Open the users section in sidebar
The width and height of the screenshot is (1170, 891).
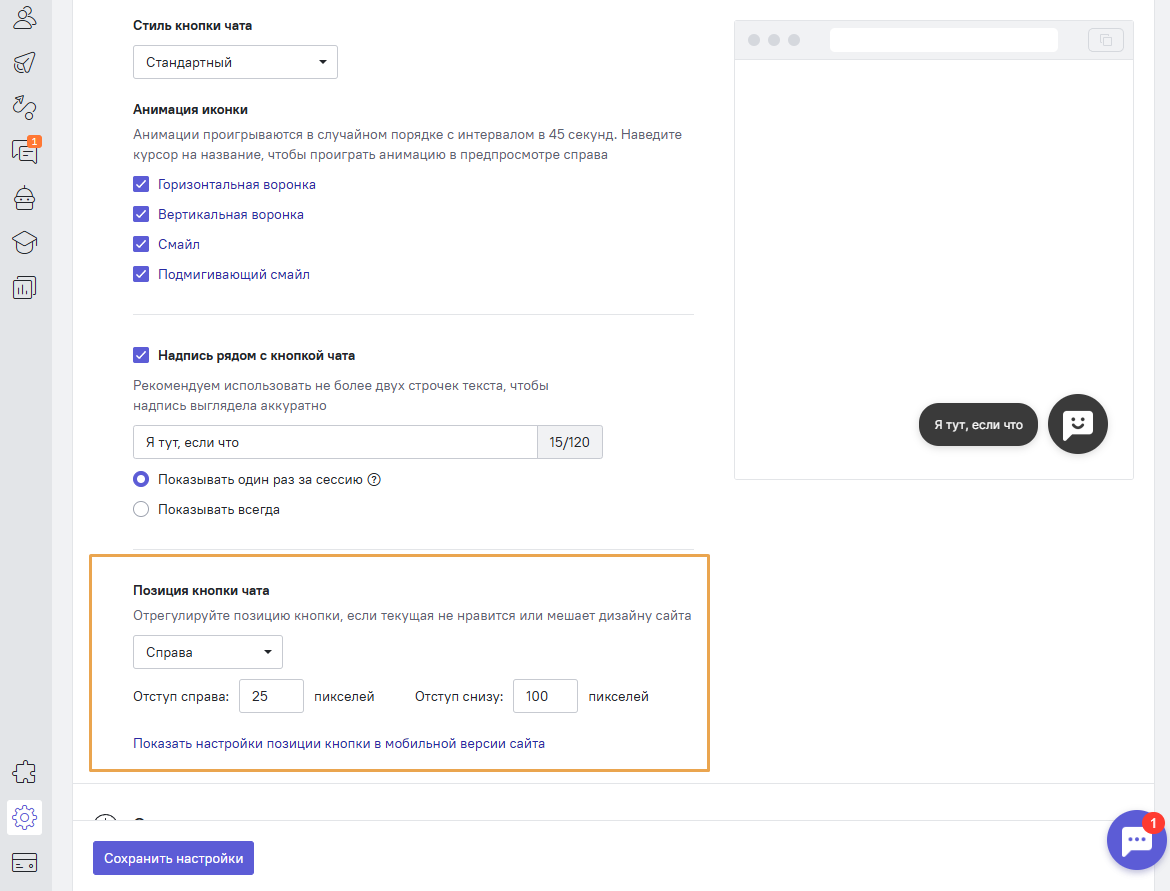click(25, 17)
